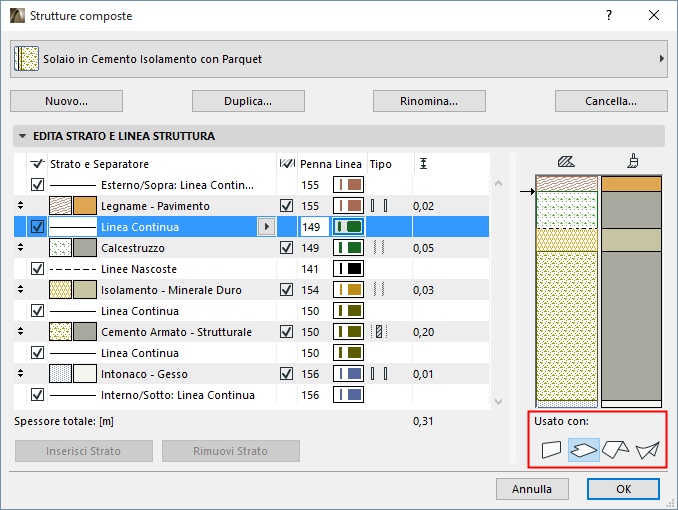The width and height of the screenshot is (678, 510).
Task: Toggle the Cemento Armato - Strutturale pen checkbox
Action: 287,331
